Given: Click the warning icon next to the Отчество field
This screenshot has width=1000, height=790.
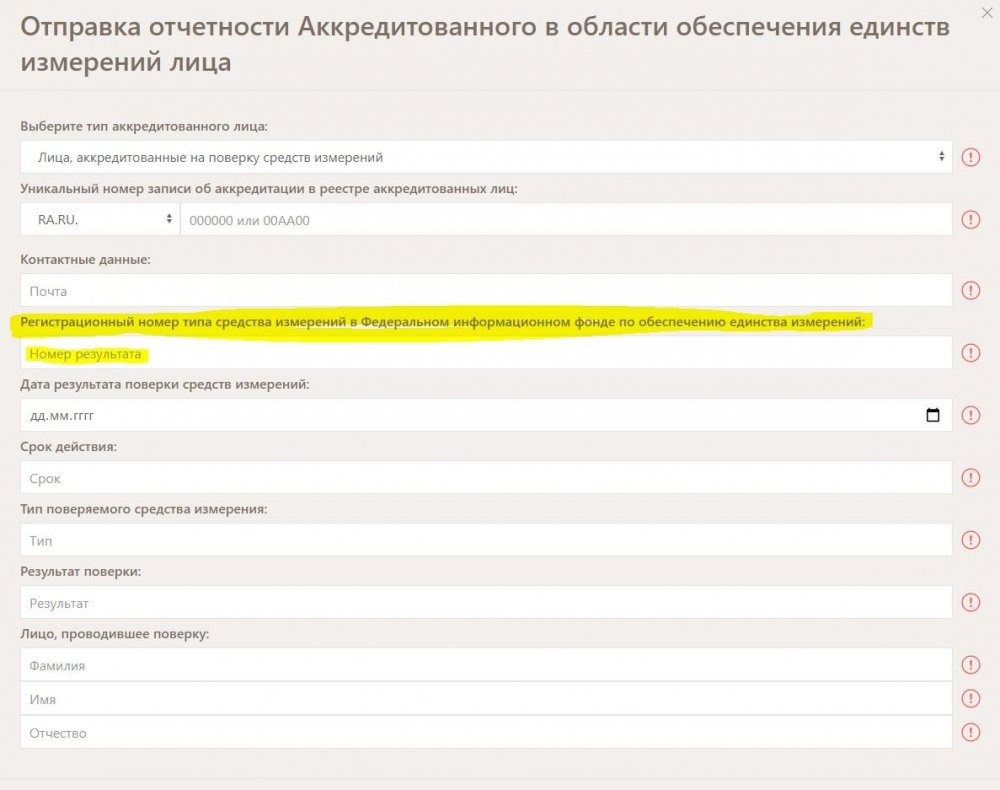Looking at the screenshot, I should [971, 731].
